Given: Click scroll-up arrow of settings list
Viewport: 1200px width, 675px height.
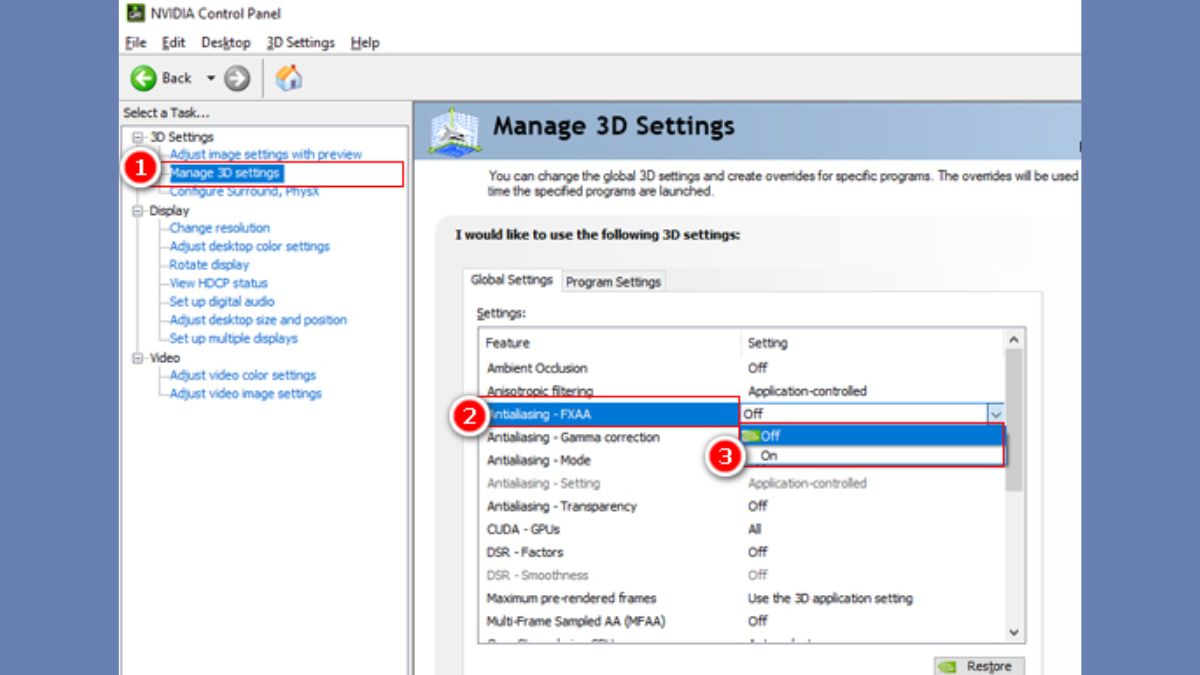Looking at the screenshot, I should click(1014, 340).
